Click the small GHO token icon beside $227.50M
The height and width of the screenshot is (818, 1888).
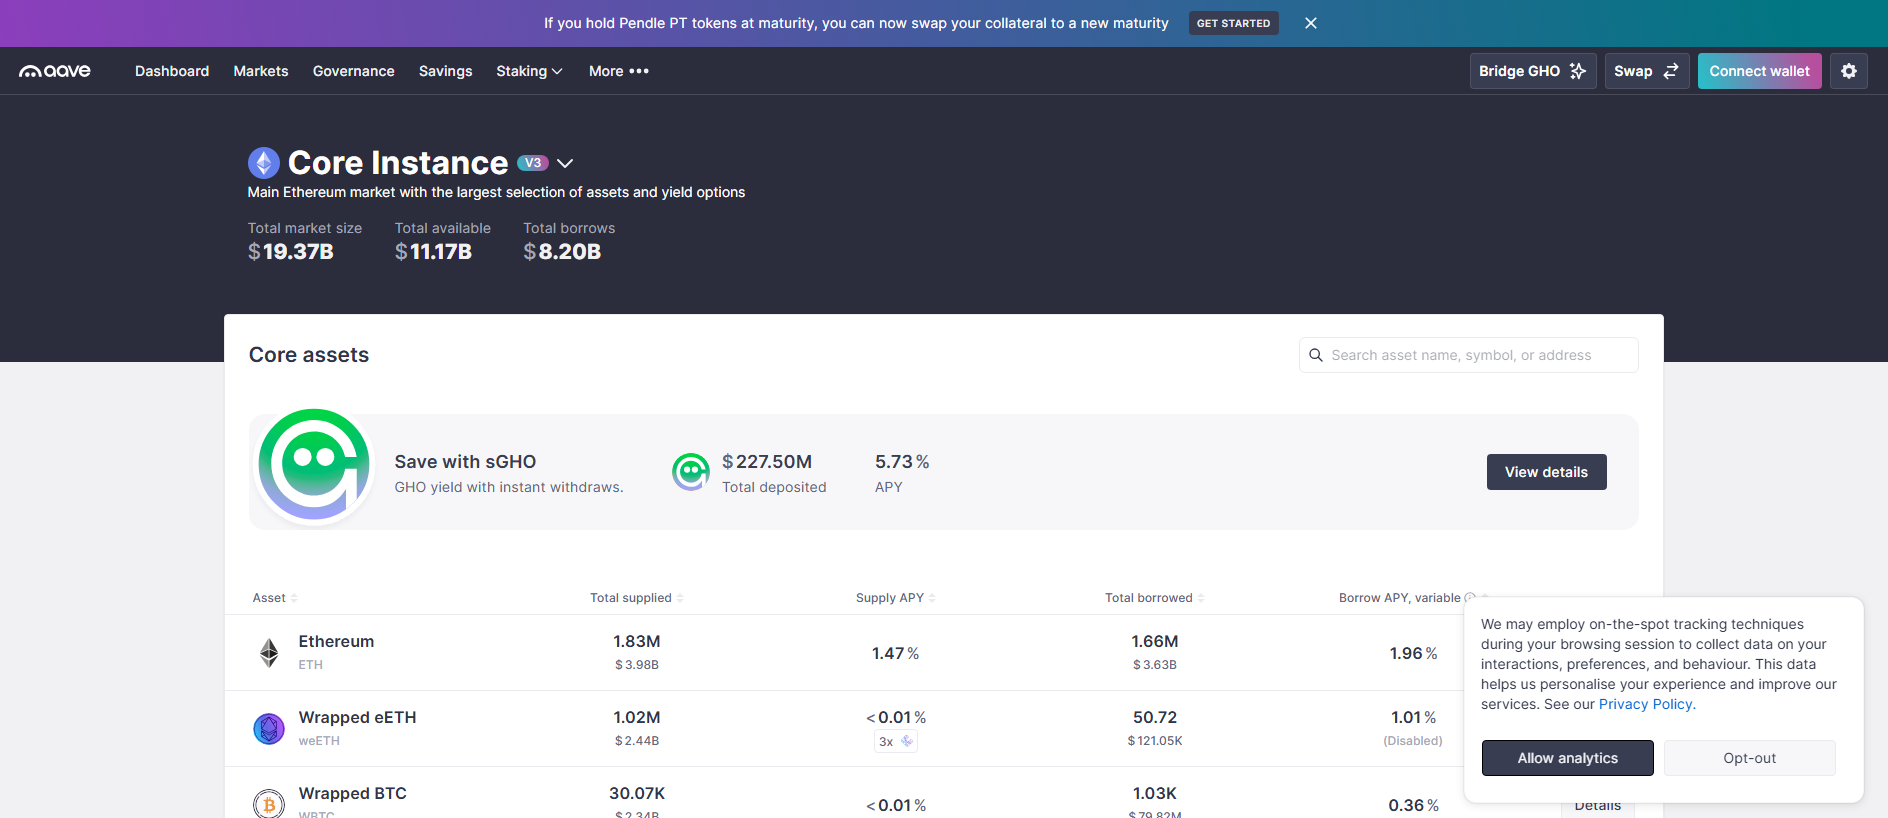click(690, 472)
